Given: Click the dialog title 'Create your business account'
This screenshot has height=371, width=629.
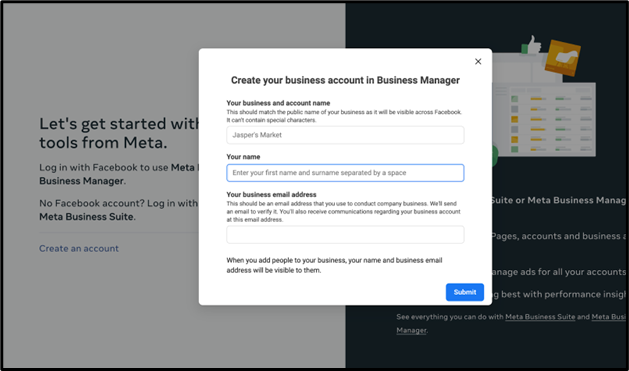Looking at the screenshot, I should [345, 80].
